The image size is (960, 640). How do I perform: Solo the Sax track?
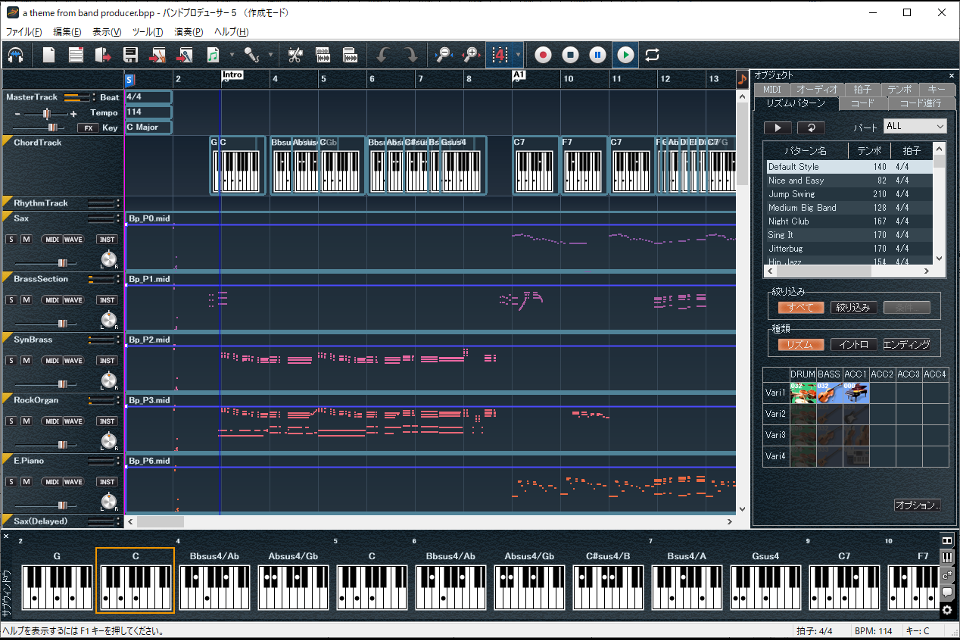coord(11,239)
